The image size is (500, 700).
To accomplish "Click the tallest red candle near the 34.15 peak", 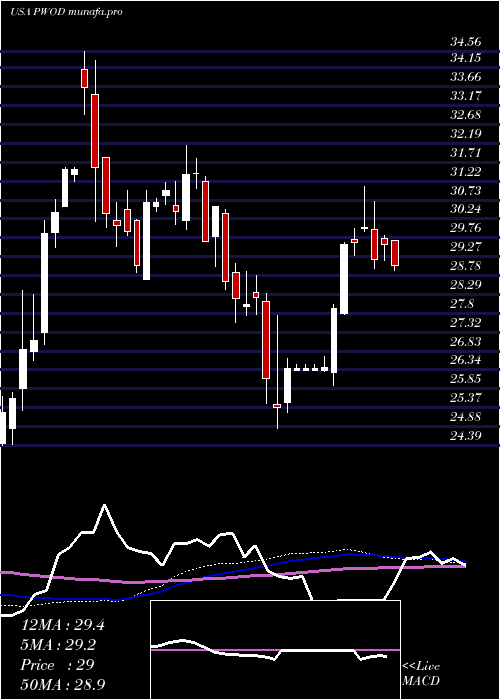I will pyautogui.click(x=95, y=131).
